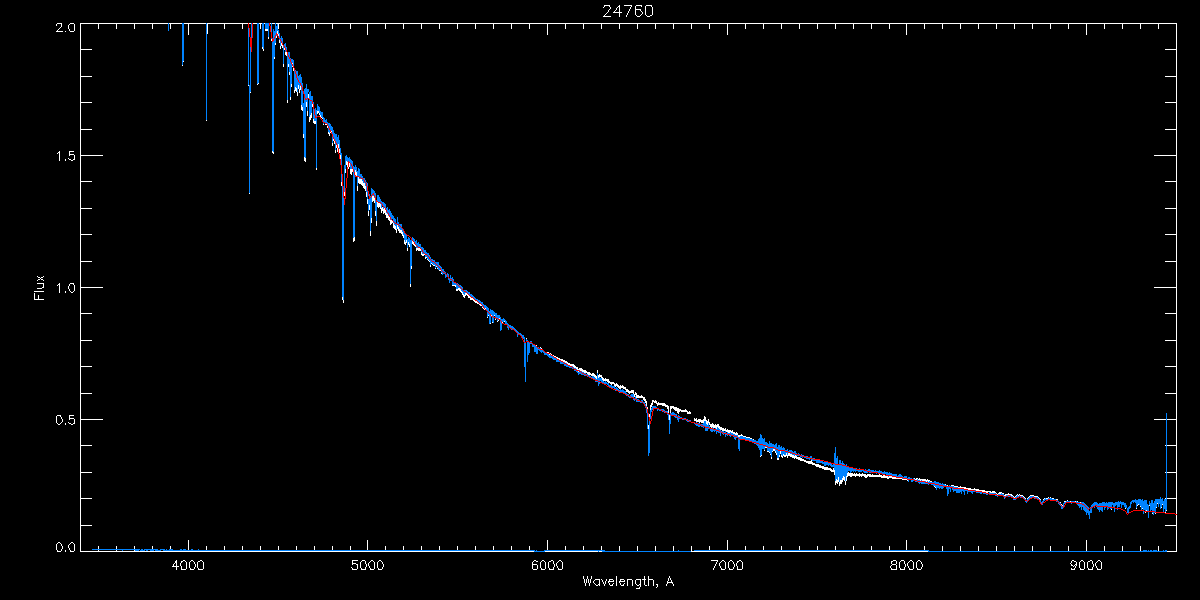Screen dimensions: 1200x600
Task: Click the x-axis tick label "5000"
Action: click(367, 565)
